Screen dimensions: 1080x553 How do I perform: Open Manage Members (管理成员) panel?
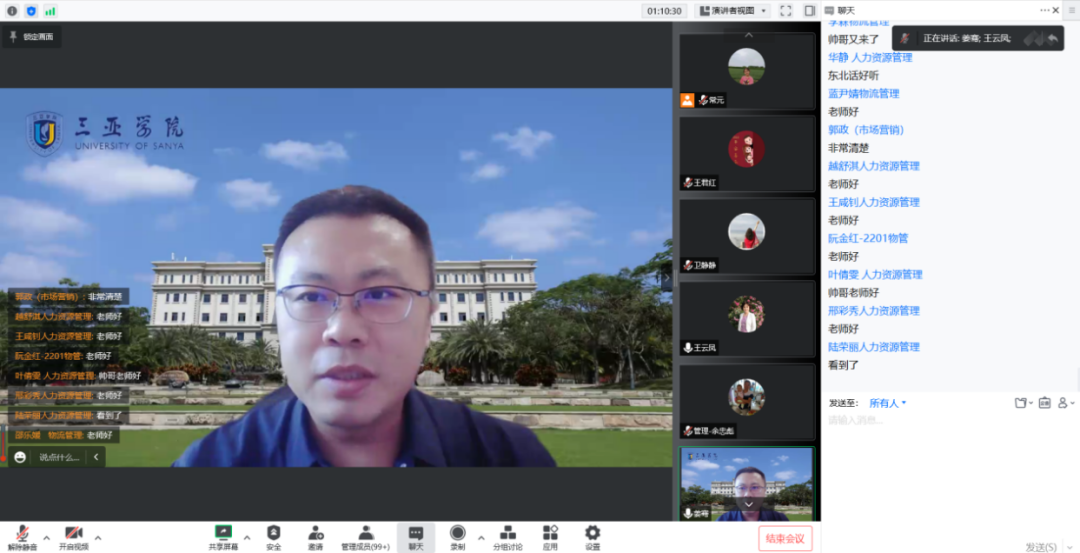tap(366, 536)
